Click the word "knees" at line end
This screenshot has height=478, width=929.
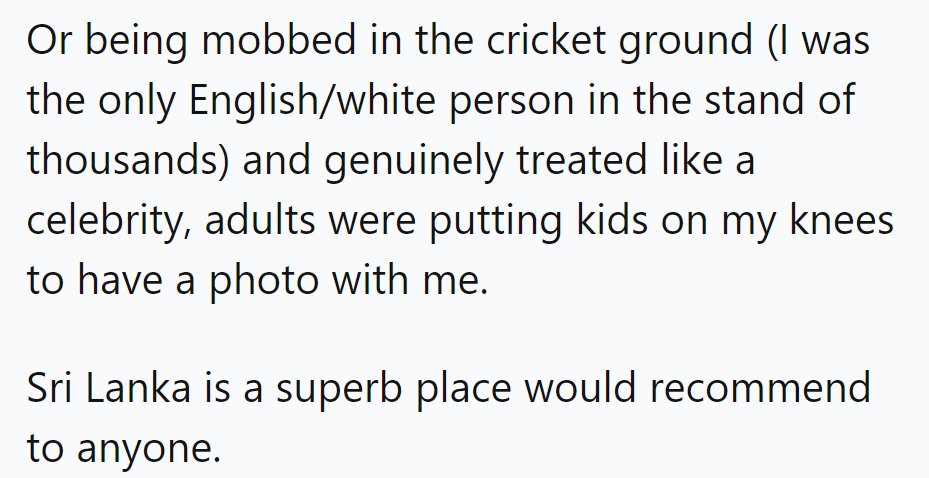tap(848, 221)
